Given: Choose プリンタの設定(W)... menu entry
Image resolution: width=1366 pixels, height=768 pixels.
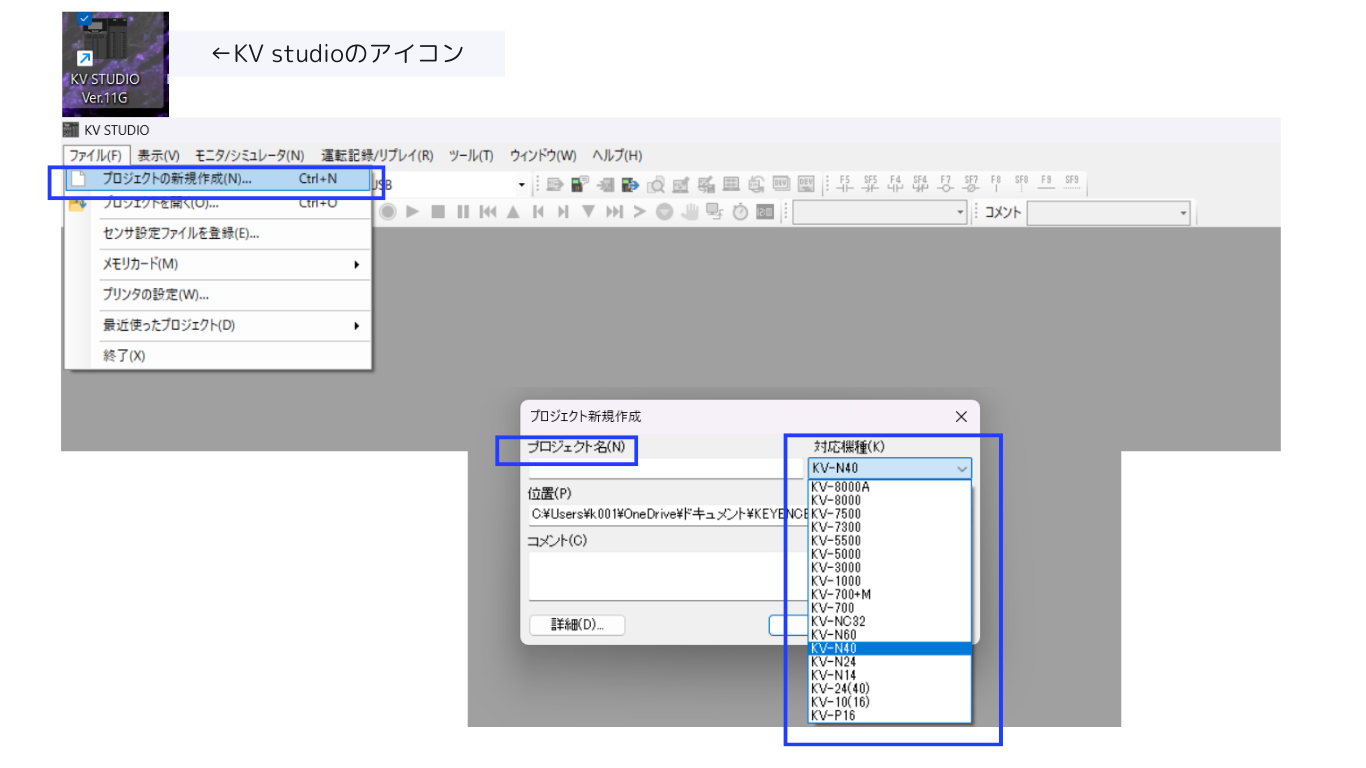Looking at the screenshot, I should coord(218,295).
